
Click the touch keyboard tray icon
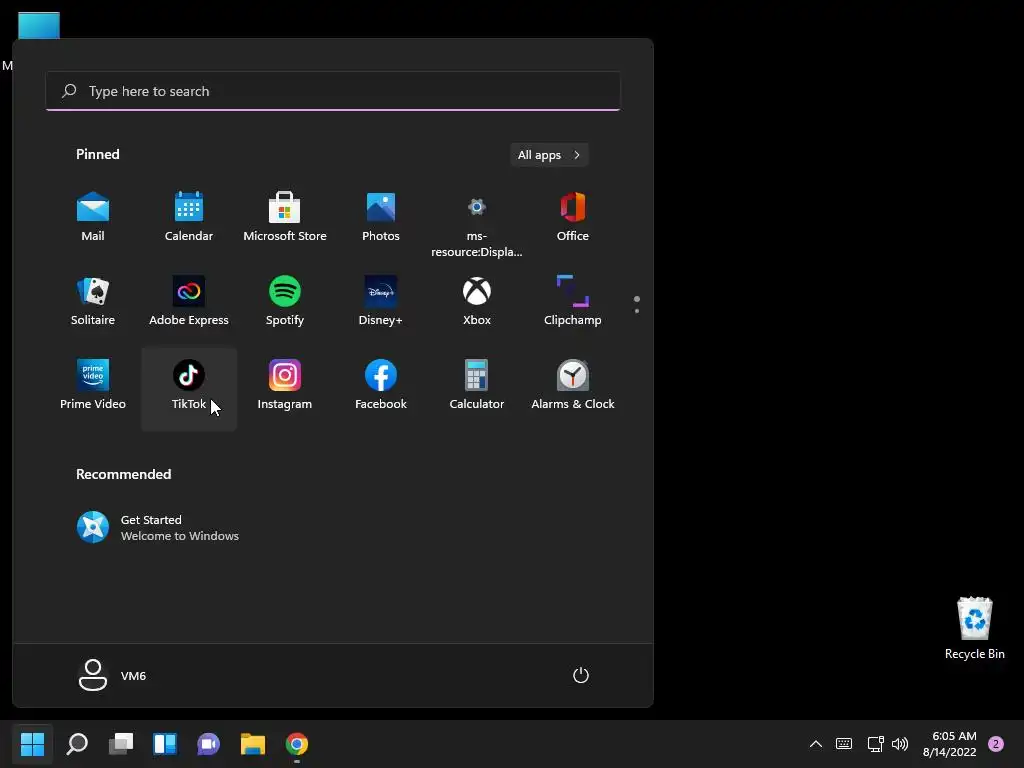844,744
